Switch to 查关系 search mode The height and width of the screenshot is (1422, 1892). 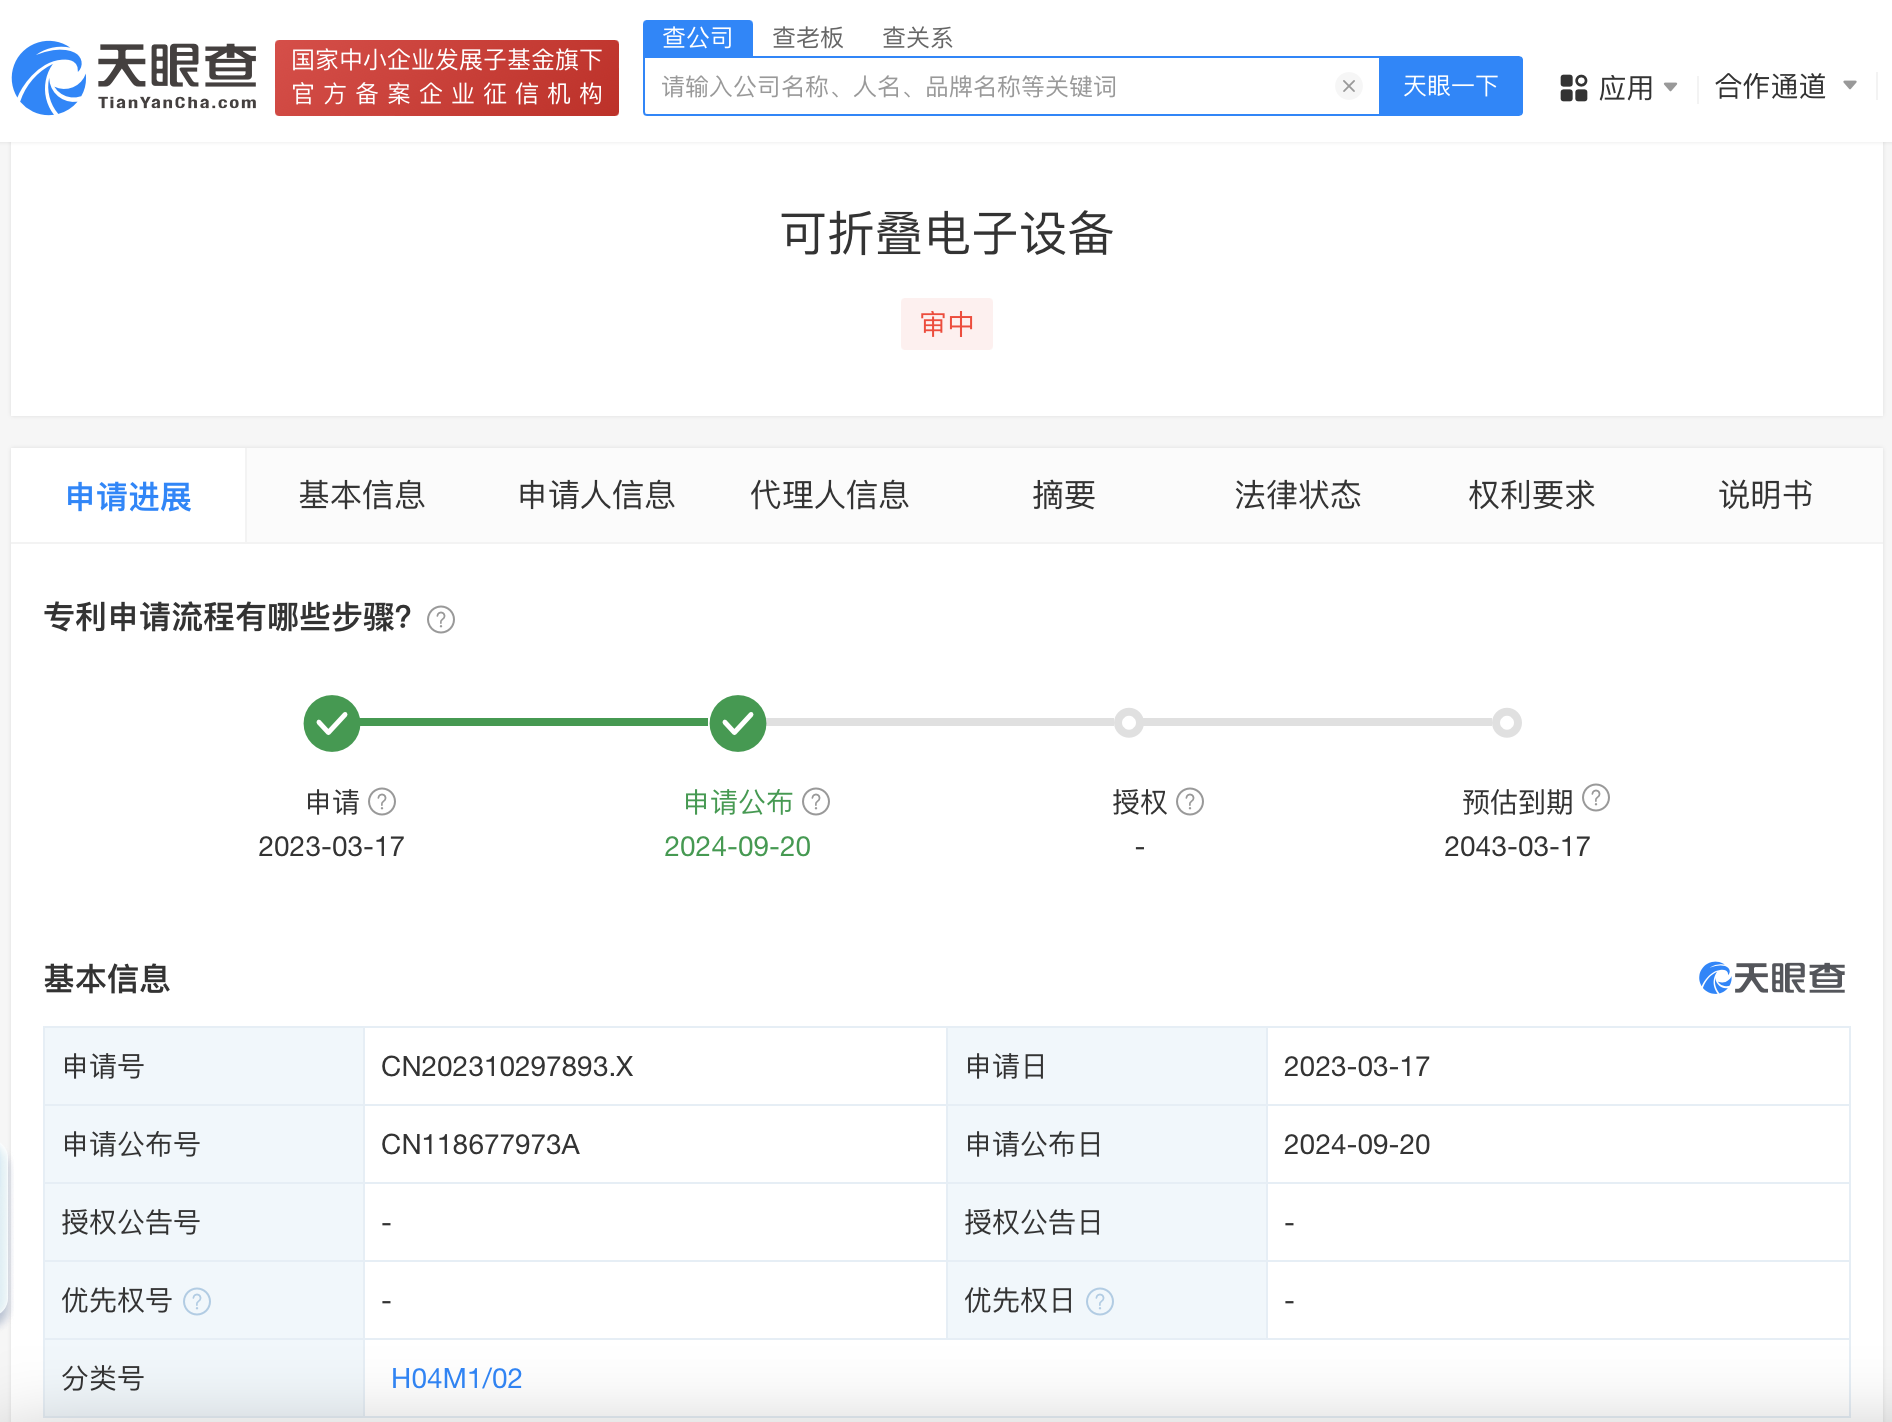tap(916, 38)
